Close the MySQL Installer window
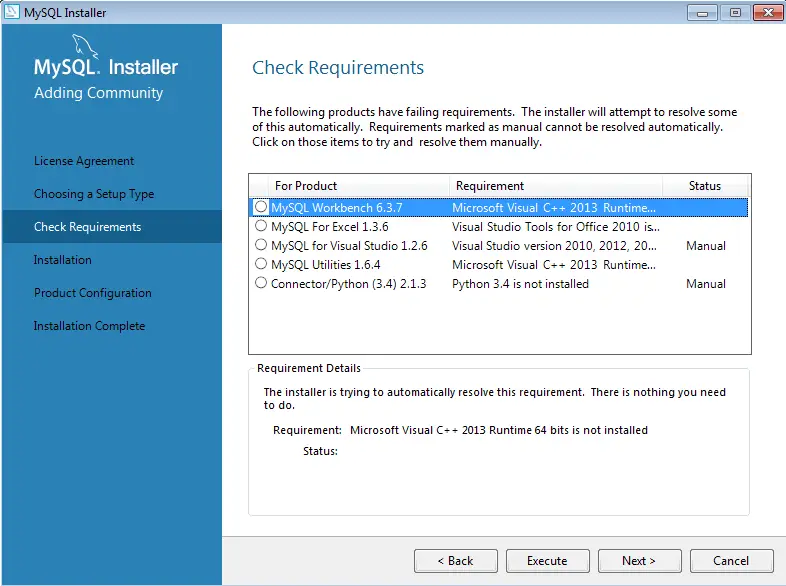Image resolution: width=786 pixels, height=586 pixels. 768,13
